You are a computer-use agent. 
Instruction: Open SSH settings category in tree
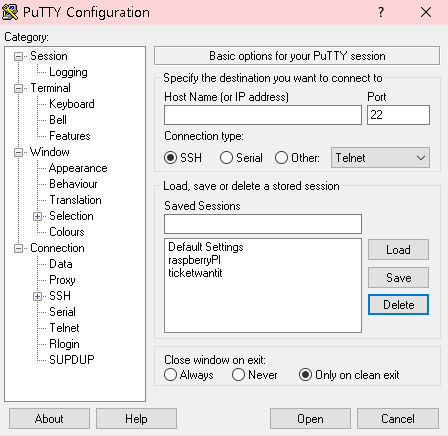pyautogui.click(x=60, y=296)
